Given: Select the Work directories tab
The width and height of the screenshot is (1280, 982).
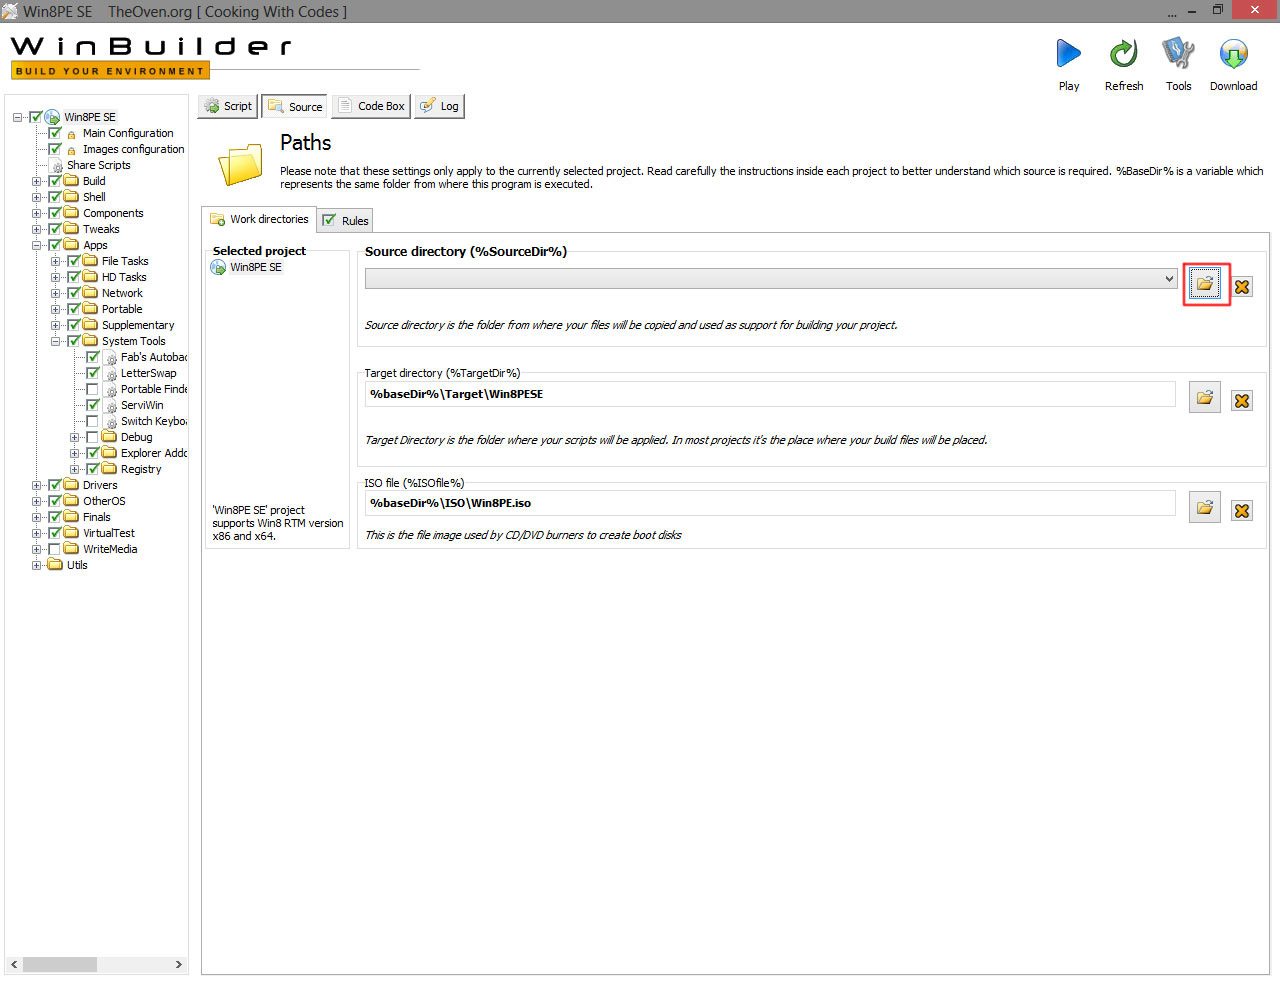Looking at the screenshot, I should [259, 219].
